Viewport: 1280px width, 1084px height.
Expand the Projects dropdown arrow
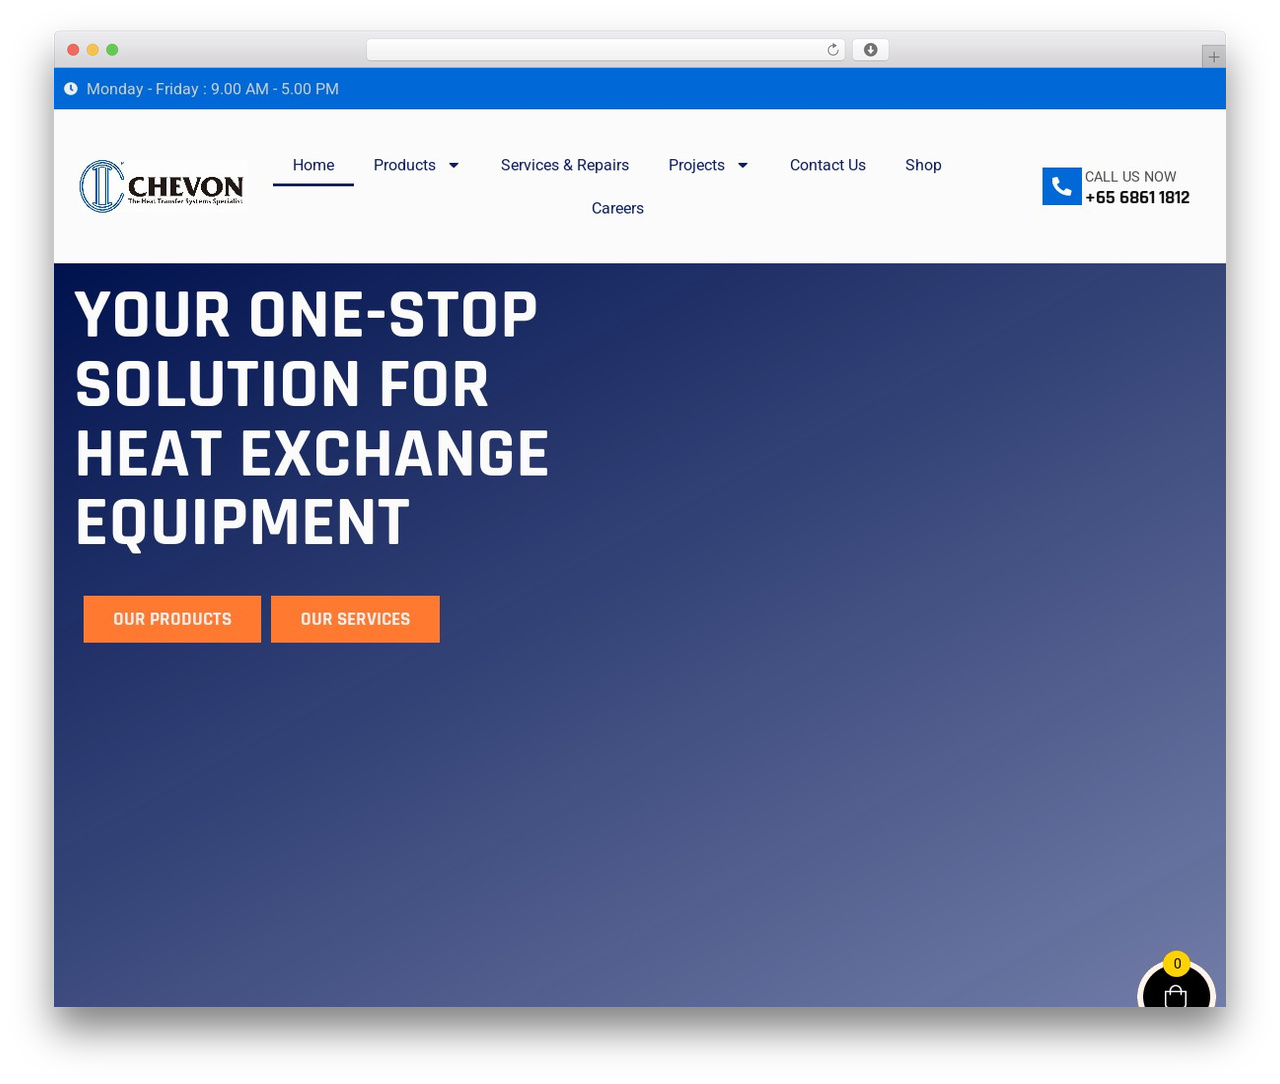[x=742, y=165]
